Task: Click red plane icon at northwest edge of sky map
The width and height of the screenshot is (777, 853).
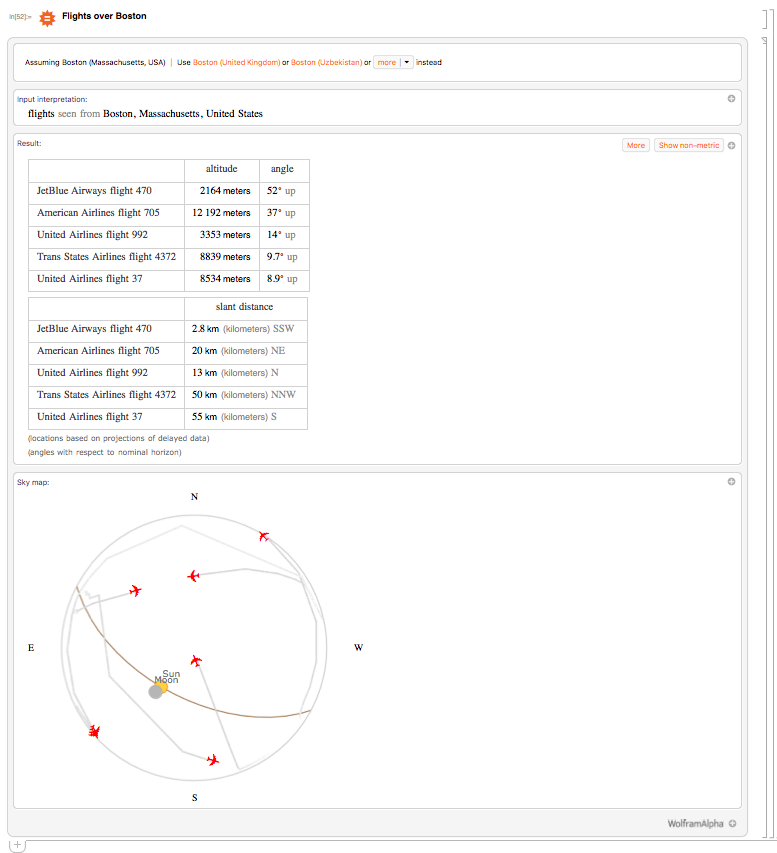Action: click(264, 536)
